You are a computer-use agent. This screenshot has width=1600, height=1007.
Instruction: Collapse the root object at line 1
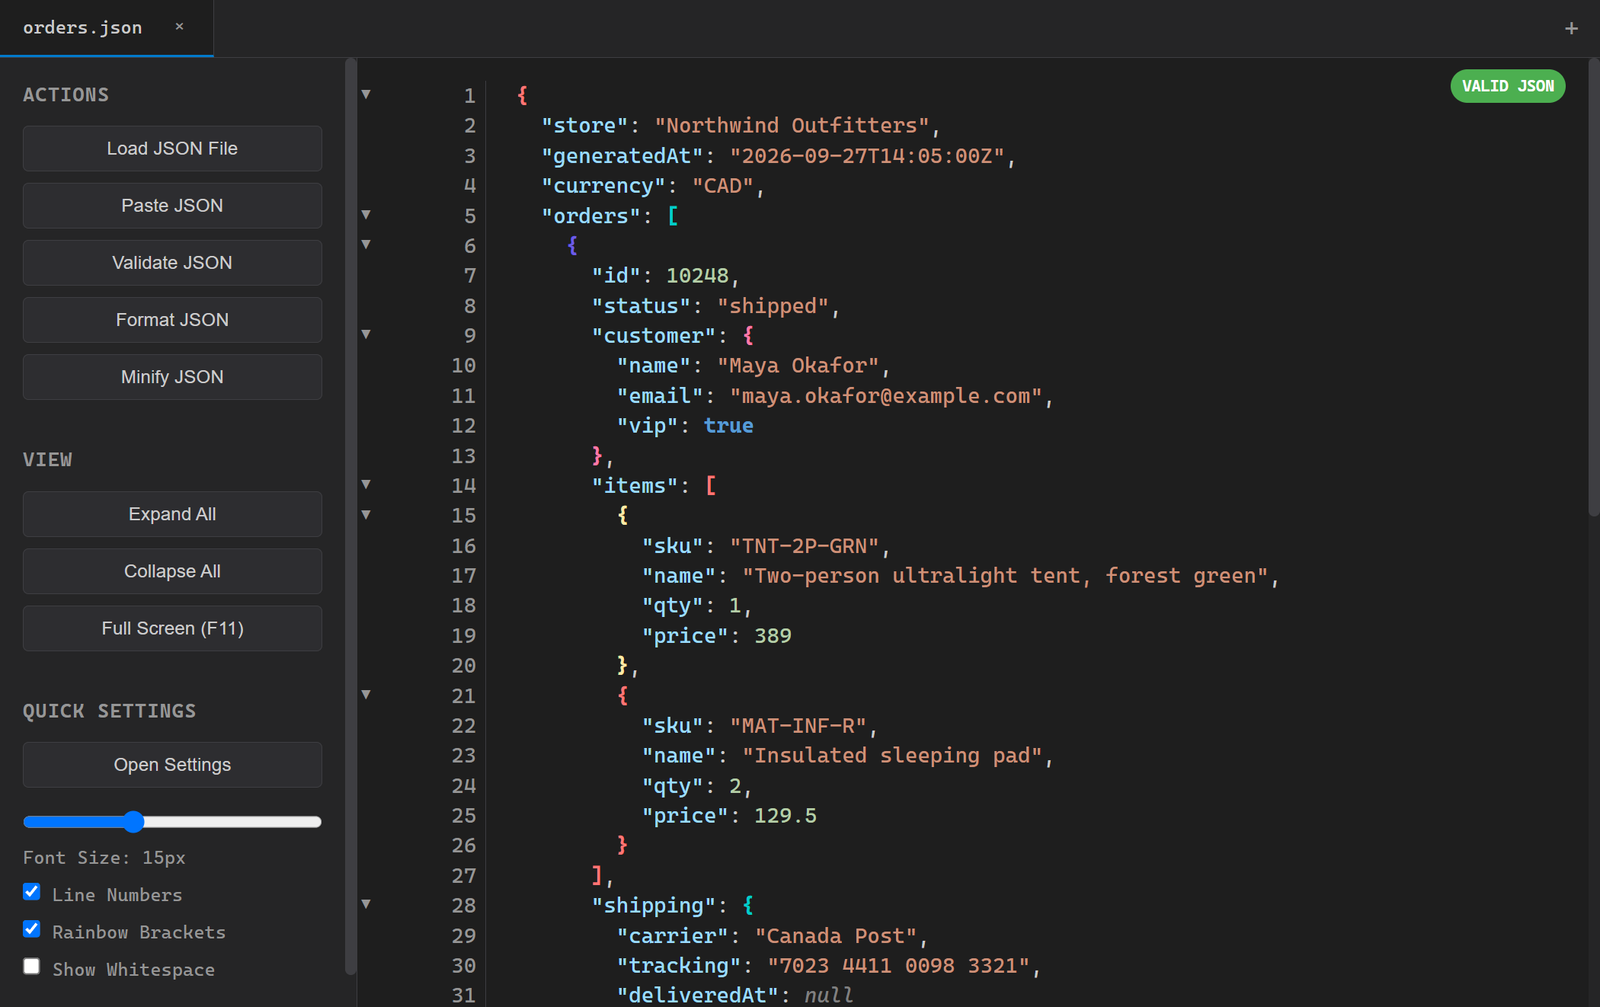pyautogui.click(x=366, y=94)
